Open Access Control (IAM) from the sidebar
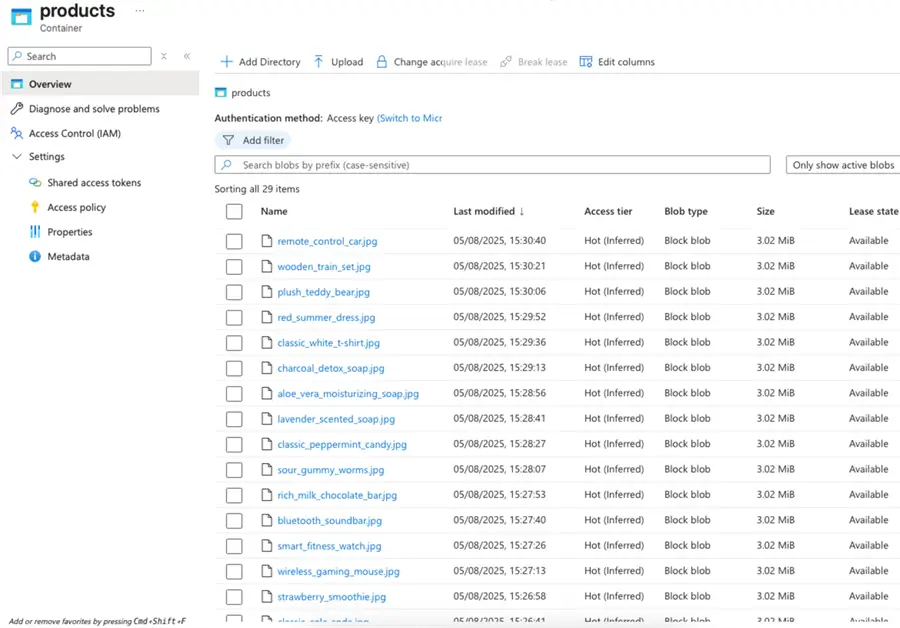This screenshot has width=900, height=628. (x=74, y=133)
